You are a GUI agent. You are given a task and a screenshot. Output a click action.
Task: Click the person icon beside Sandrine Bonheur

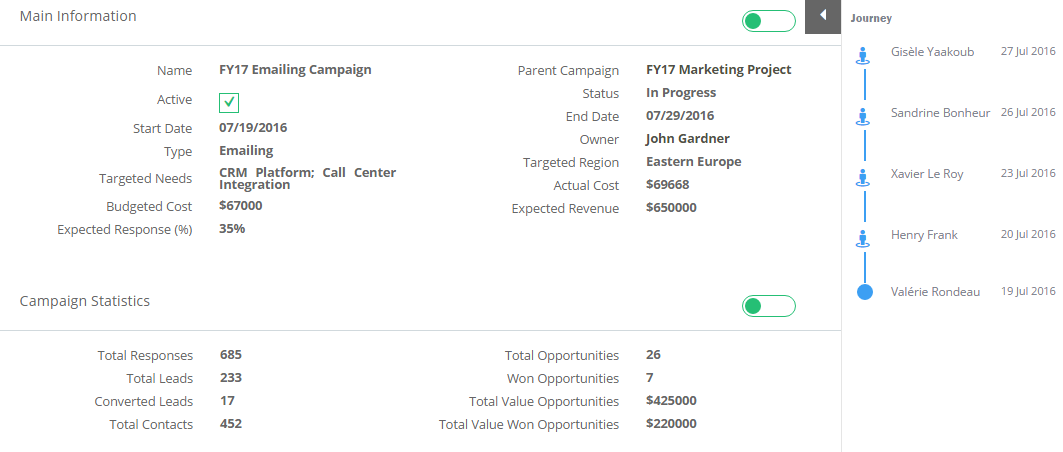tap(863, 117)
